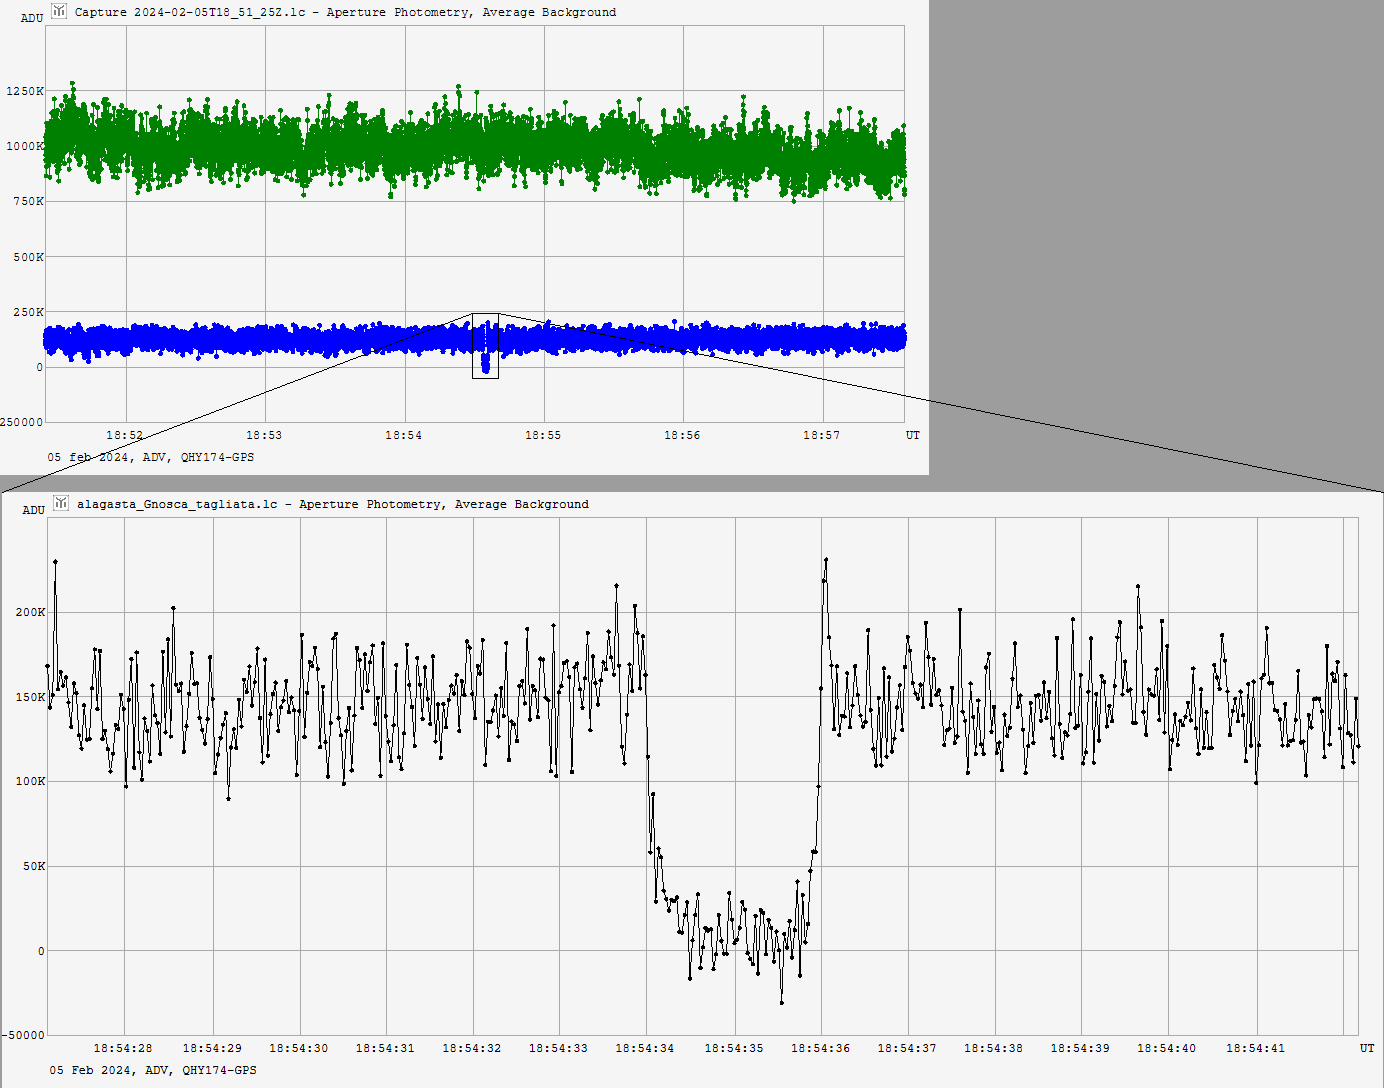Image resolution: width=1384 pixels, height=1088 pixels.
Task: Click time label '18:57' on upper chart
Action: (821, 435)
